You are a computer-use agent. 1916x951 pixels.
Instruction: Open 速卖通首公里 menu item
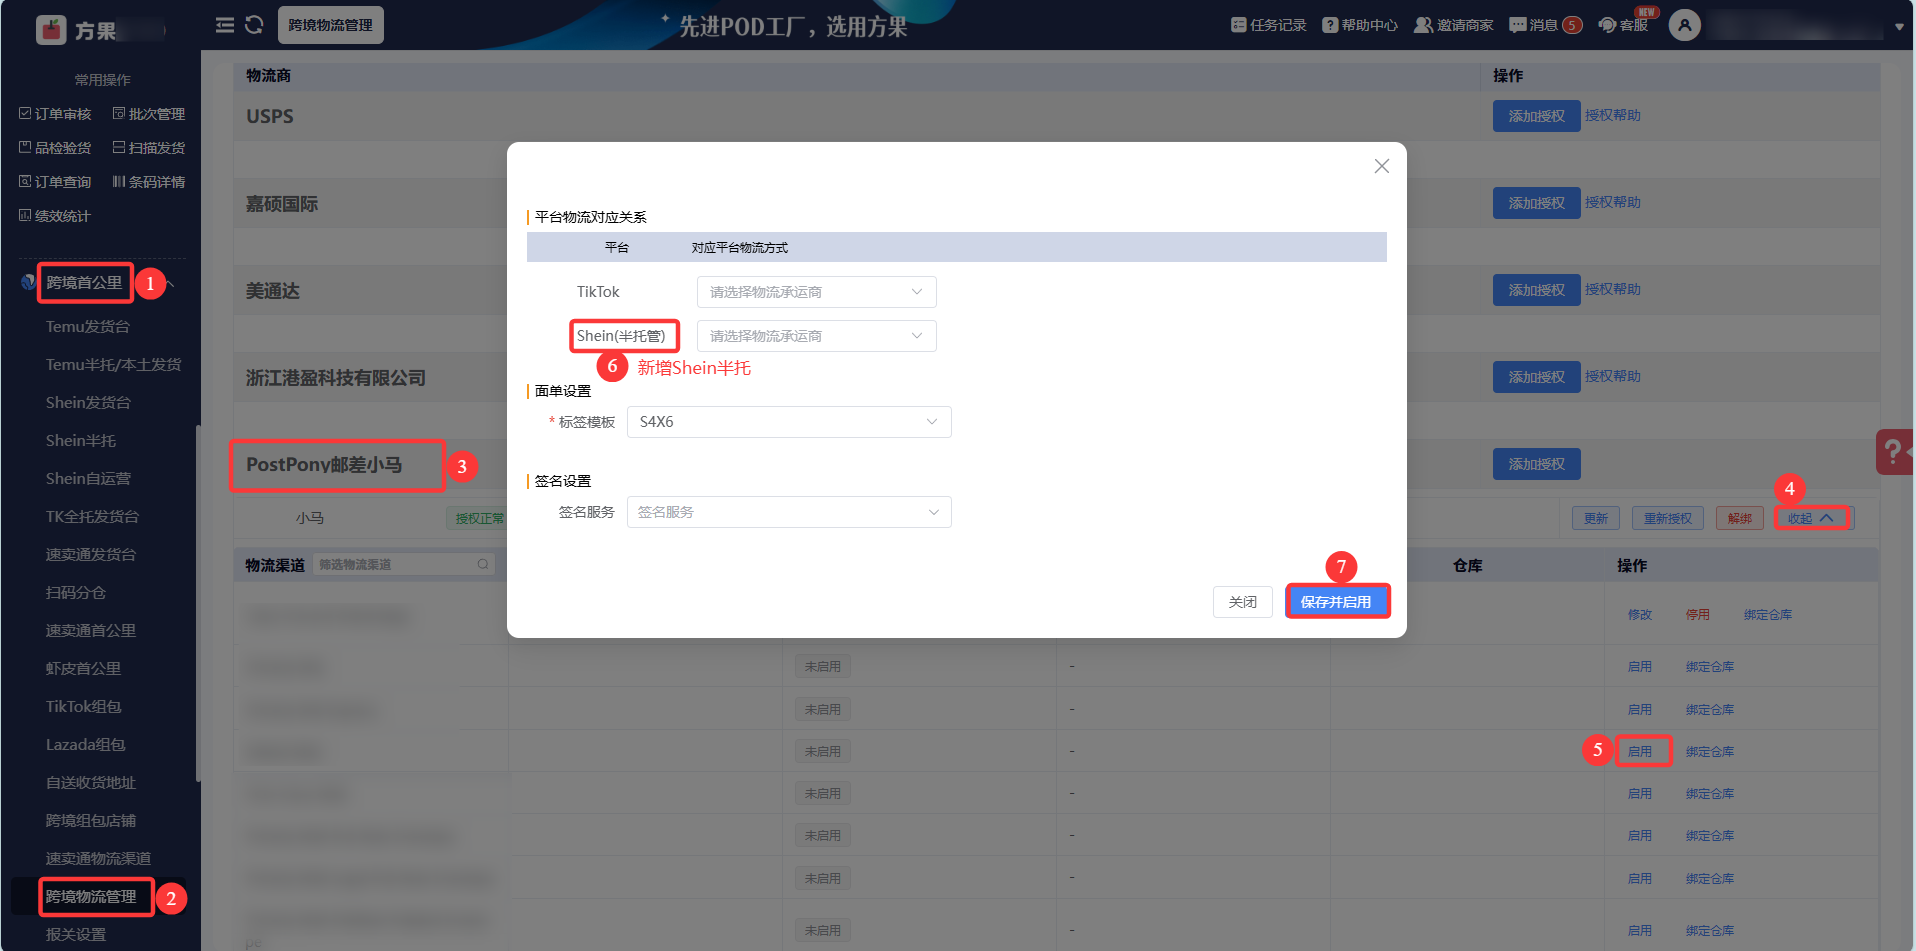coord(91,631)
